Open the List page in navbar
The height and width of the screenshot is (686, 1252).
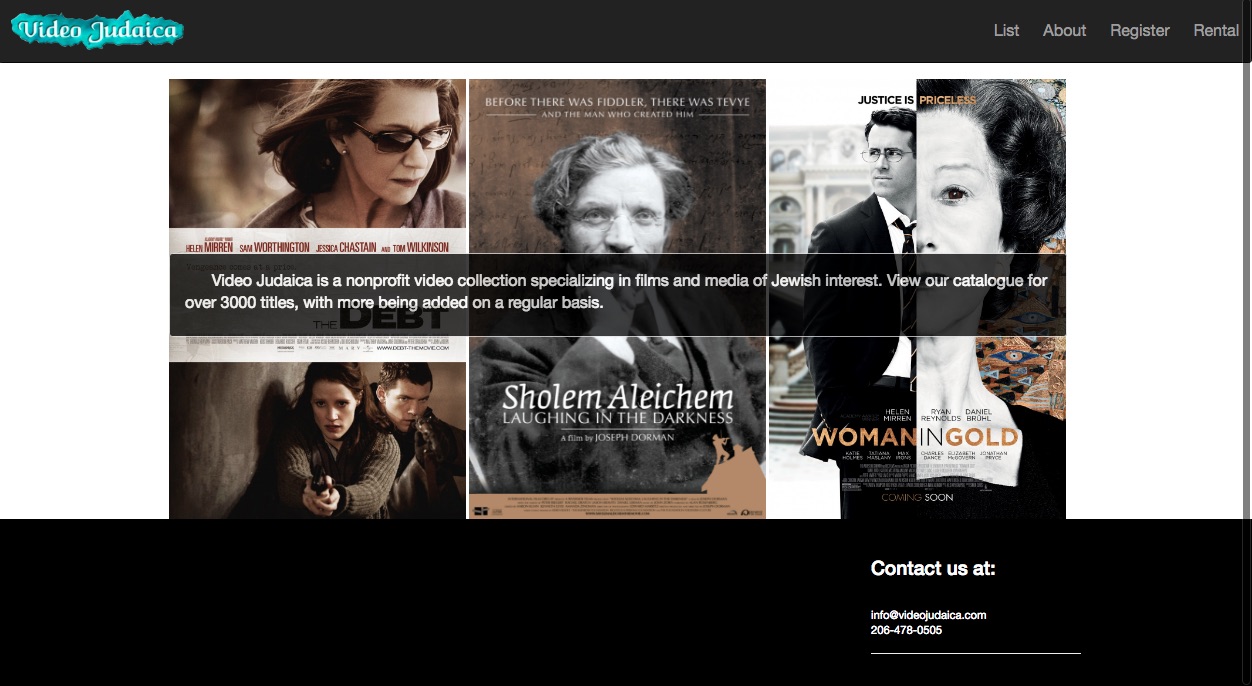(x=1006, y=31)
